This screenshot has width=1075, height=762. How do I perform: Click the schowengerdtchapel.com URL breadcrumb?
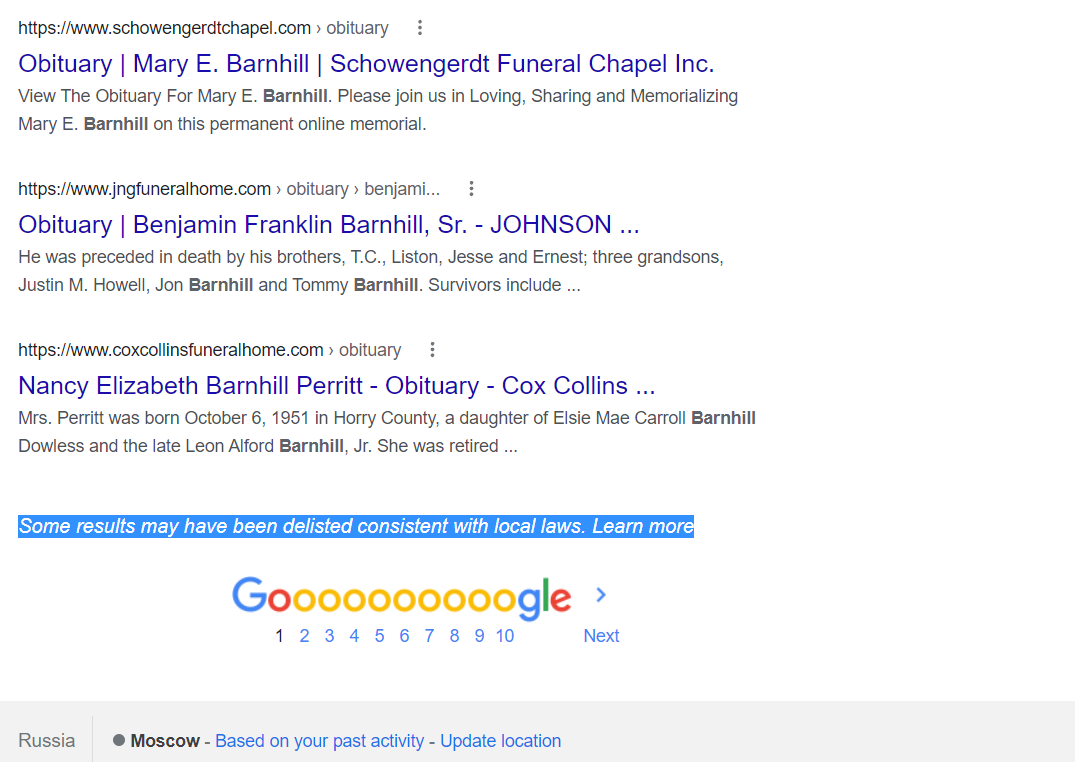[x=164, y=28]
